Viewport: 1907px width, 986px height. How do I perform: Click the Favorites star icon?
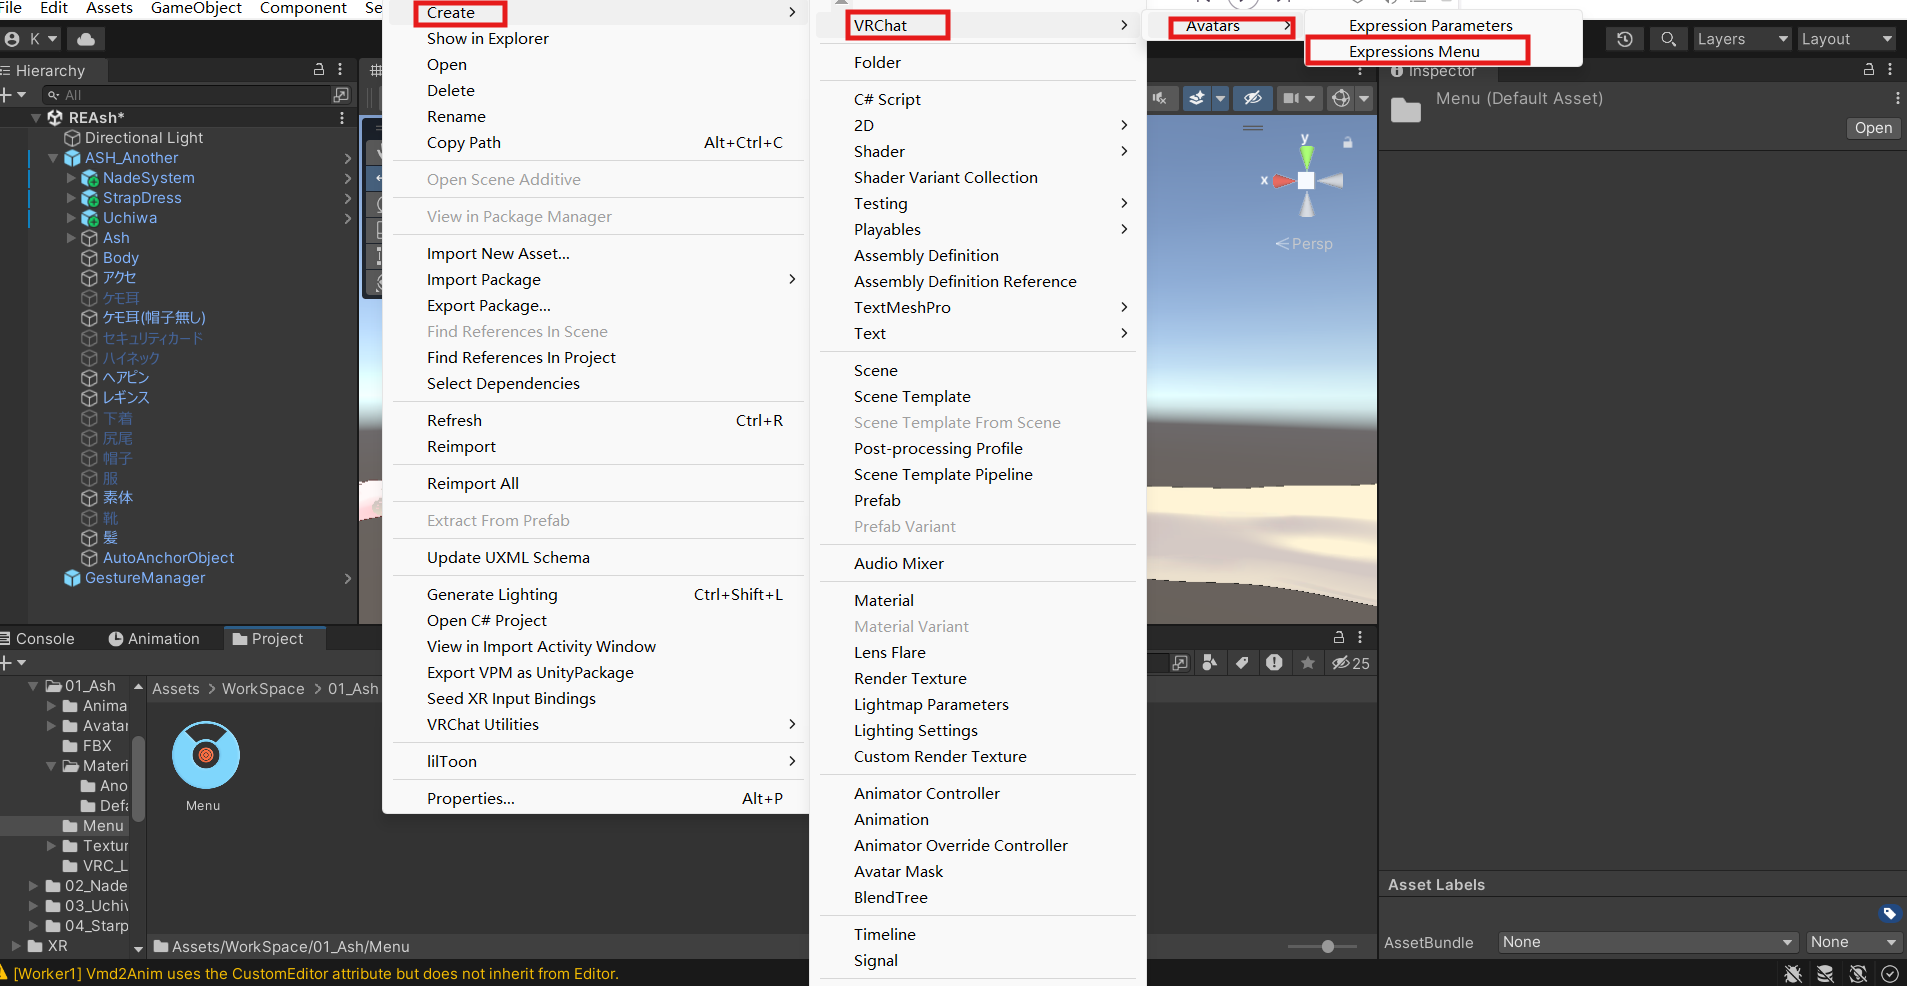pos(1307,663)
